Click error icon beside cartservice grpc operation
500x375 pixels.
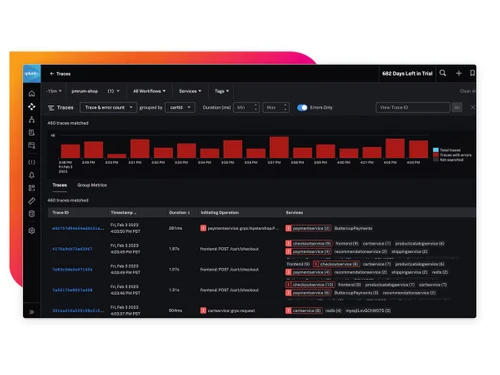[x=203, y=311]
